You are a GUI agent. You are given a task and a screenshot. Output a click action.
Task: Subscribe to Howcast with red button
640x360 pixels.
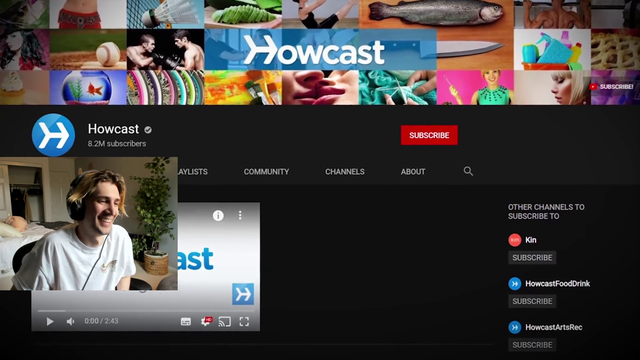pos(429,135)
